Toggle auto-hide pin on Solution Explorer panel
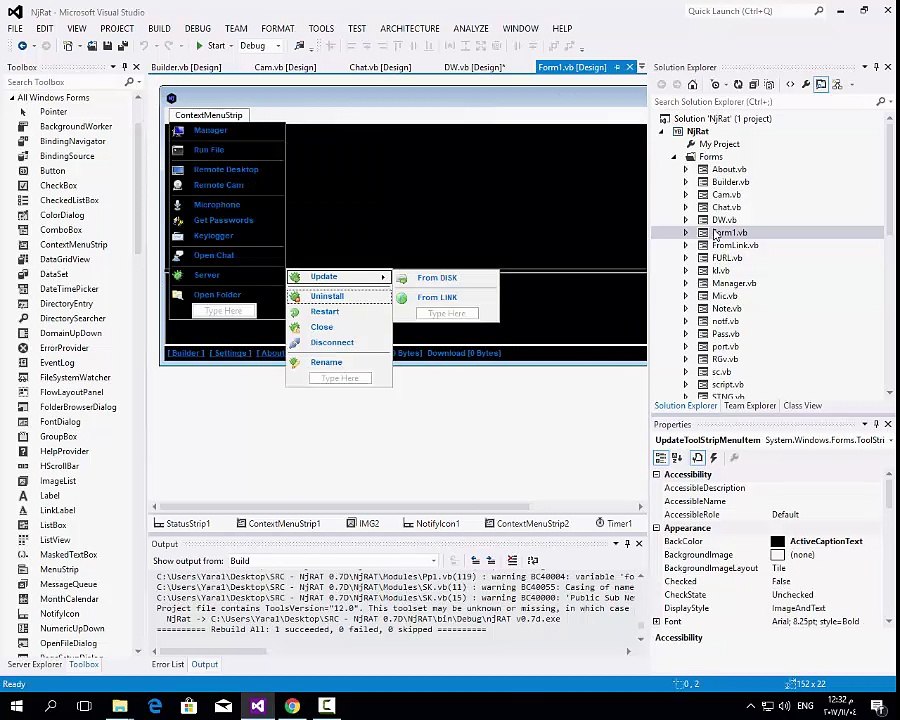This screenshot has width=900, height=720. click(x=876, y=67)
